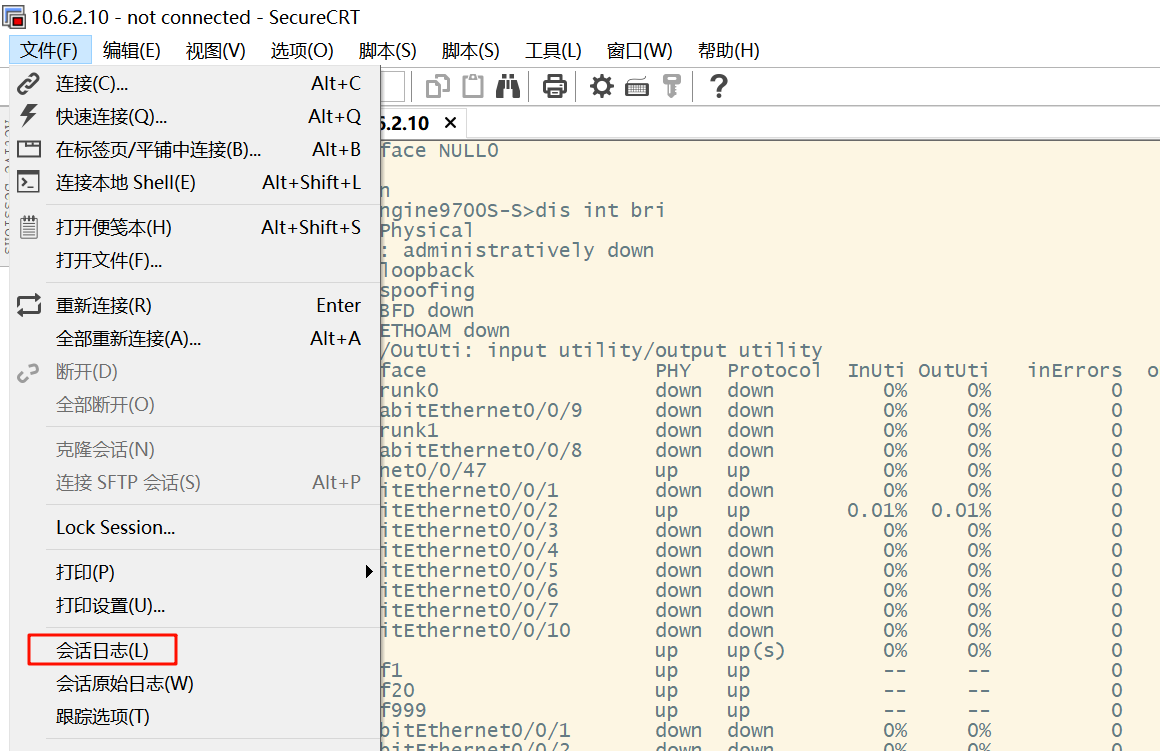Open the 选项(O) menu
This screenshot has width=1160, height=751.
coord(301,50)
